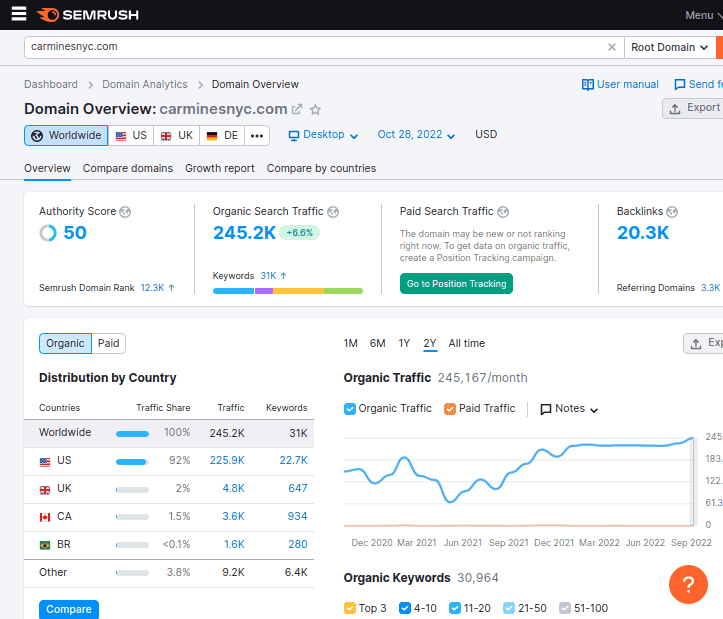Star carminesnyc.com as favorite

(315, 109)
